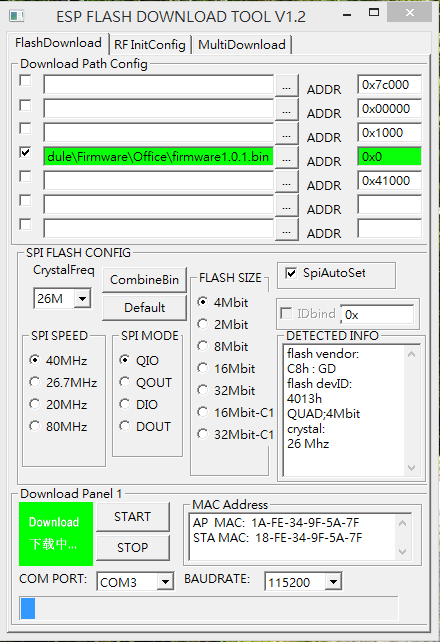
Task: Open the COM PORT dropdown
Action: tap(165, 581)
